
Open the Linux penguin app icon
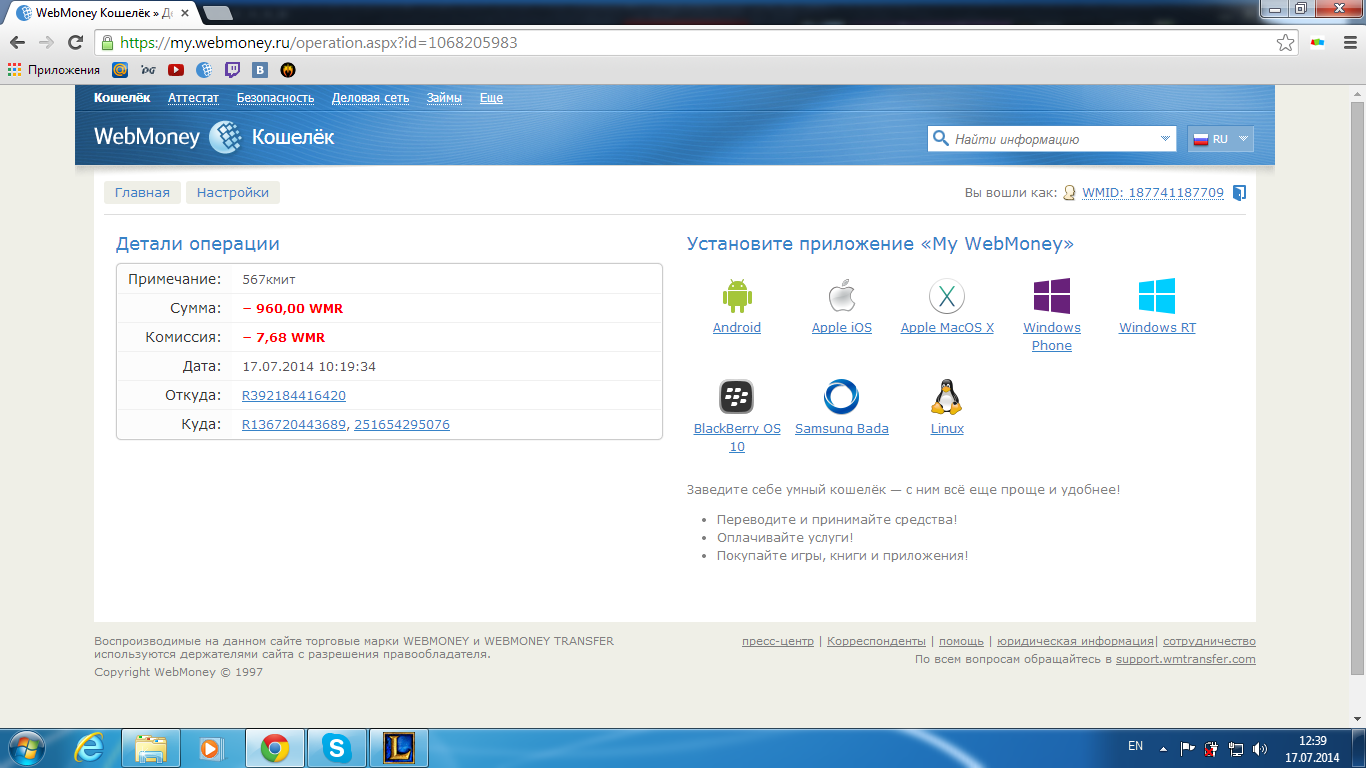pos(947,397)
